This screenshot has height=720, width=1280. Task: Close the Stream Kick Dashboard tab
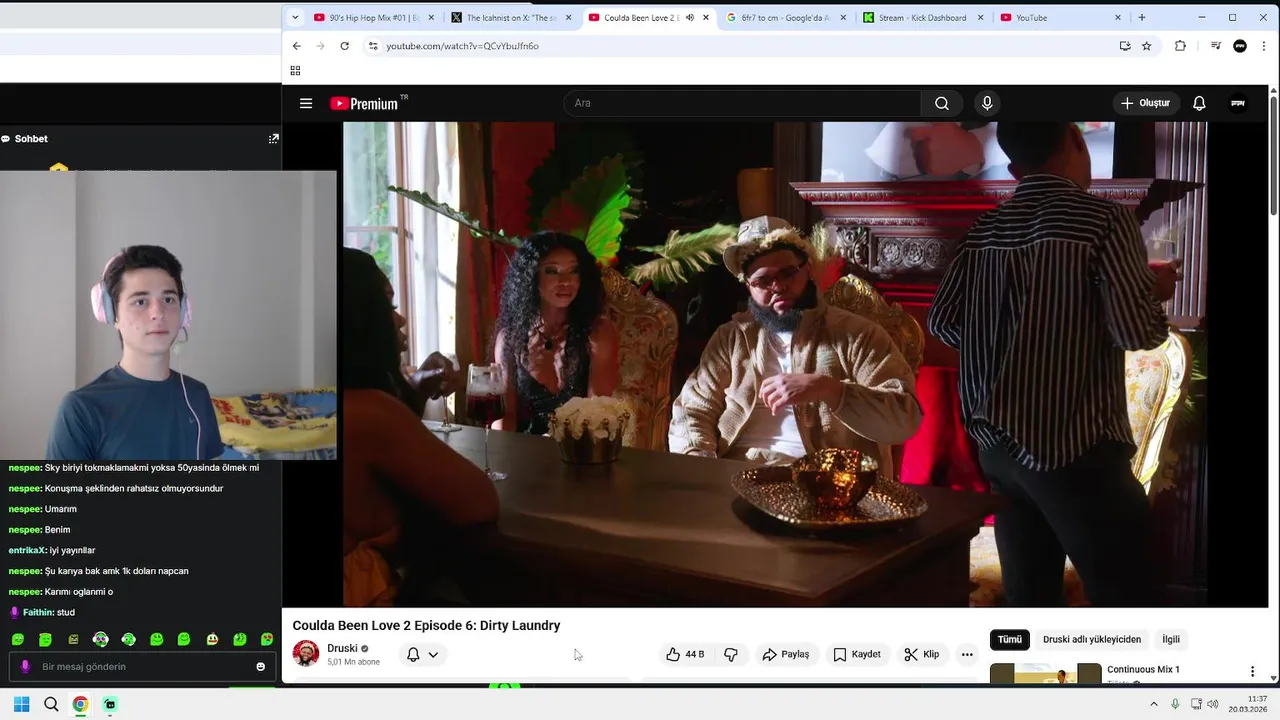pos(980,17)
